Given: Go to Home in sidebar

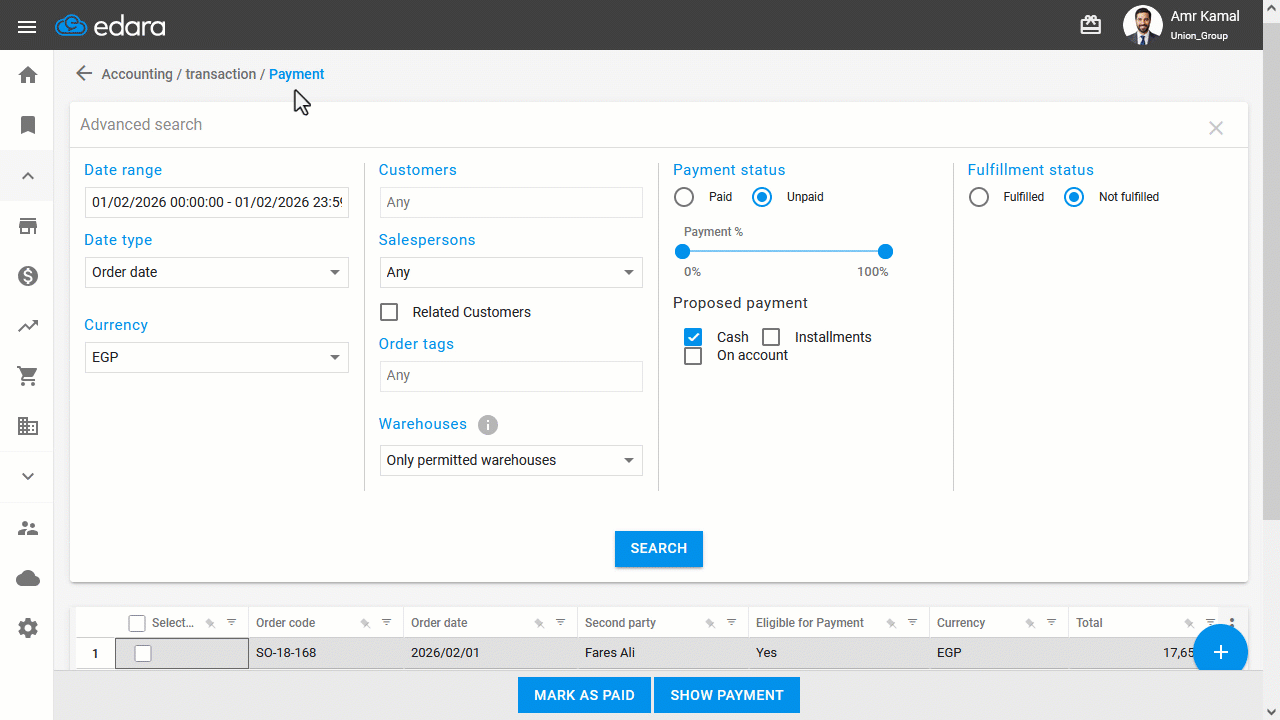Looking at the screenshot, I should (28, 75).
